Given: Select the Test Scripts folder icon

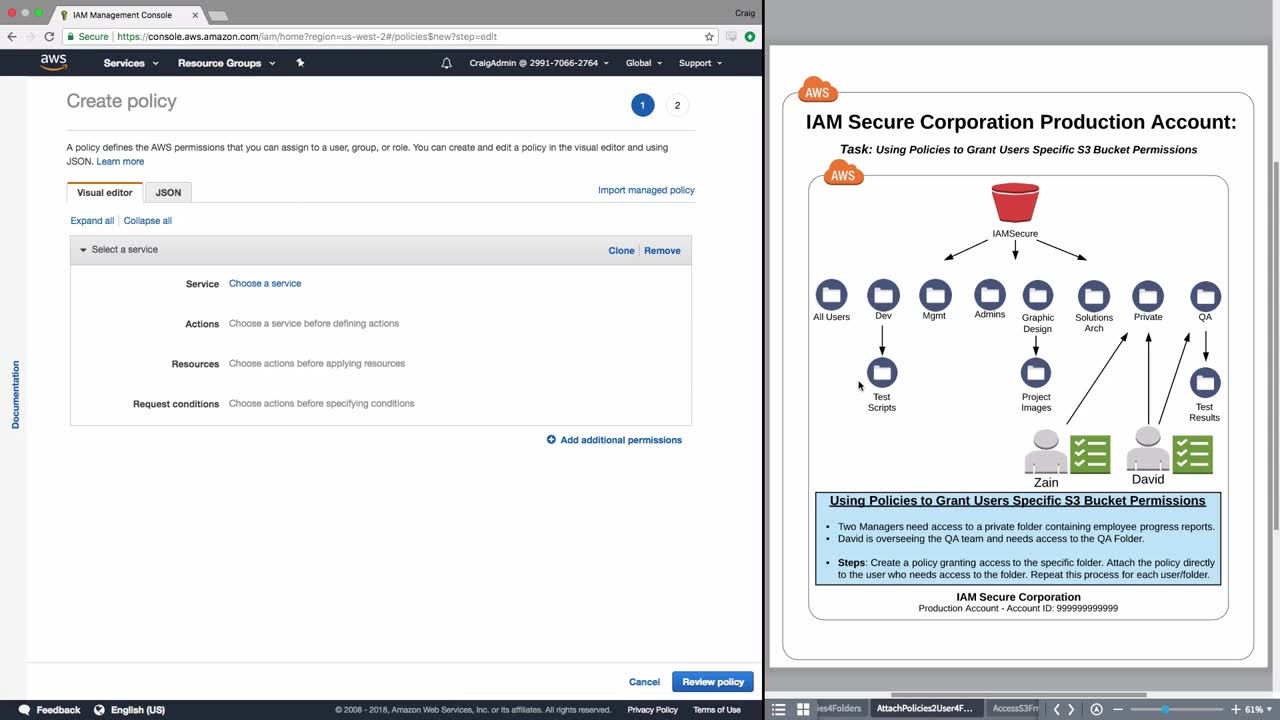Looking at the screenshot, I should pos(882,373).
